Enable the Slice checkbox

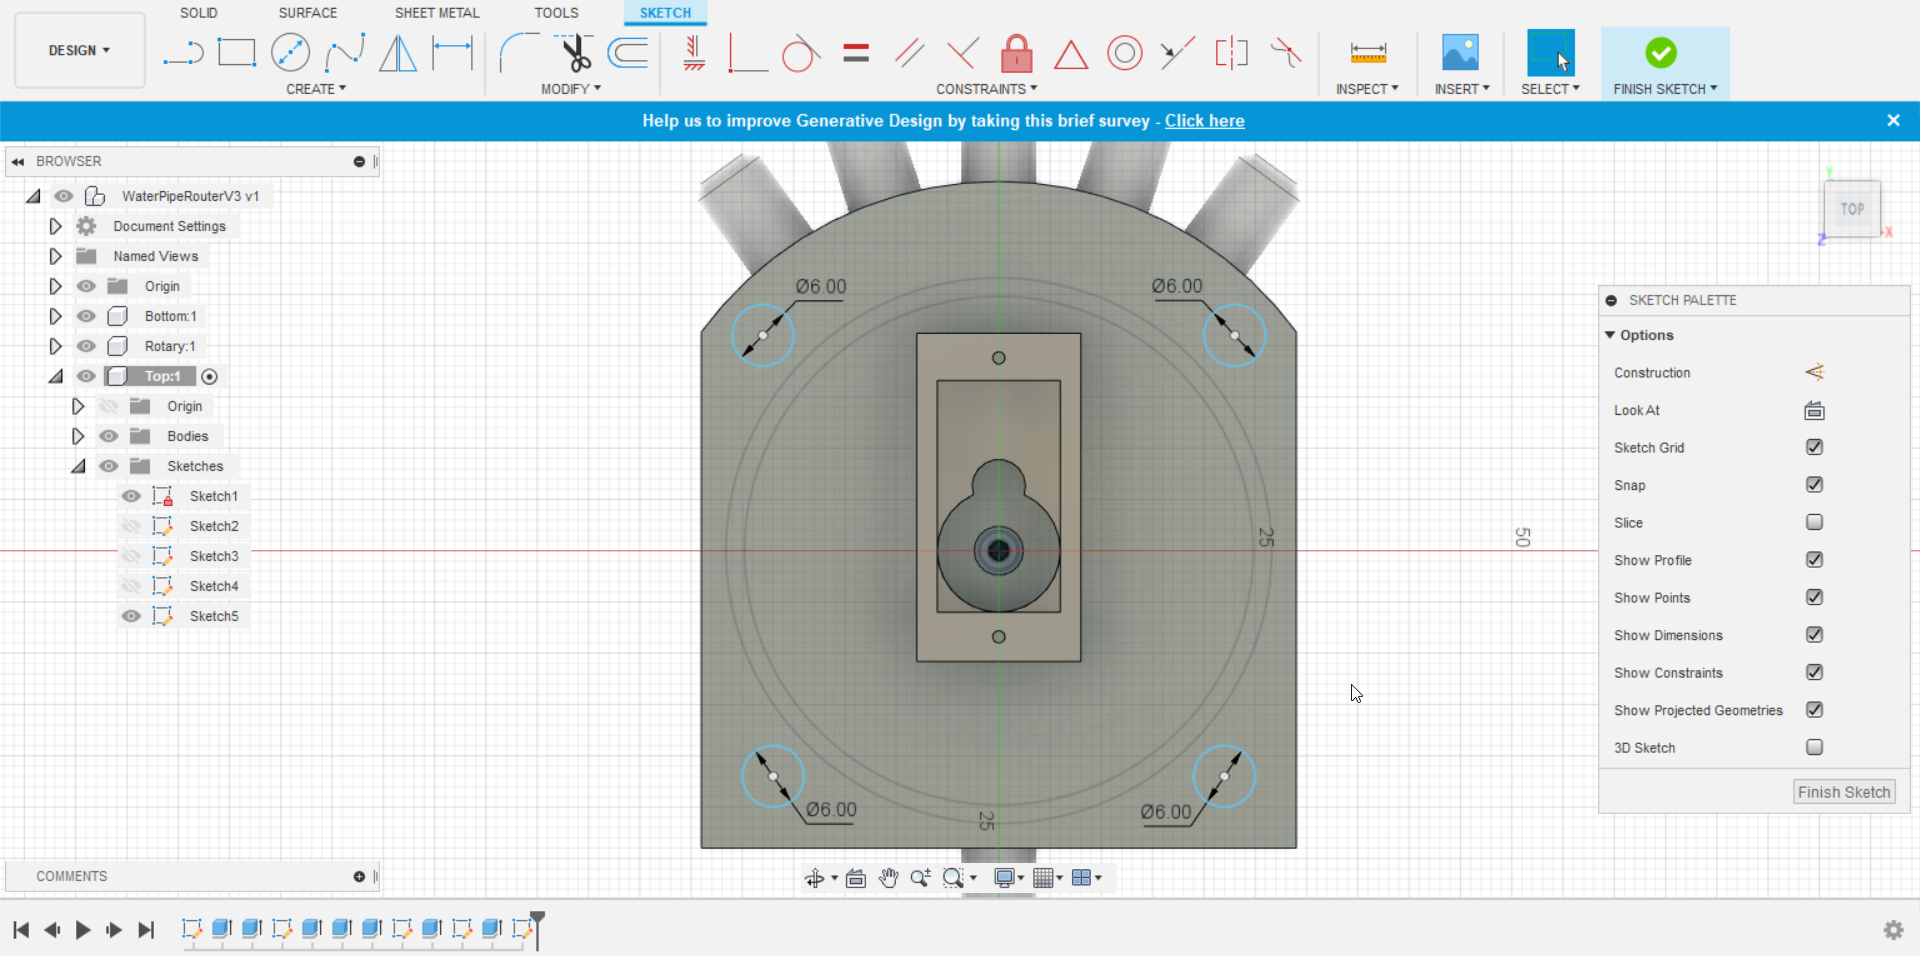[x=1814, y=522]
